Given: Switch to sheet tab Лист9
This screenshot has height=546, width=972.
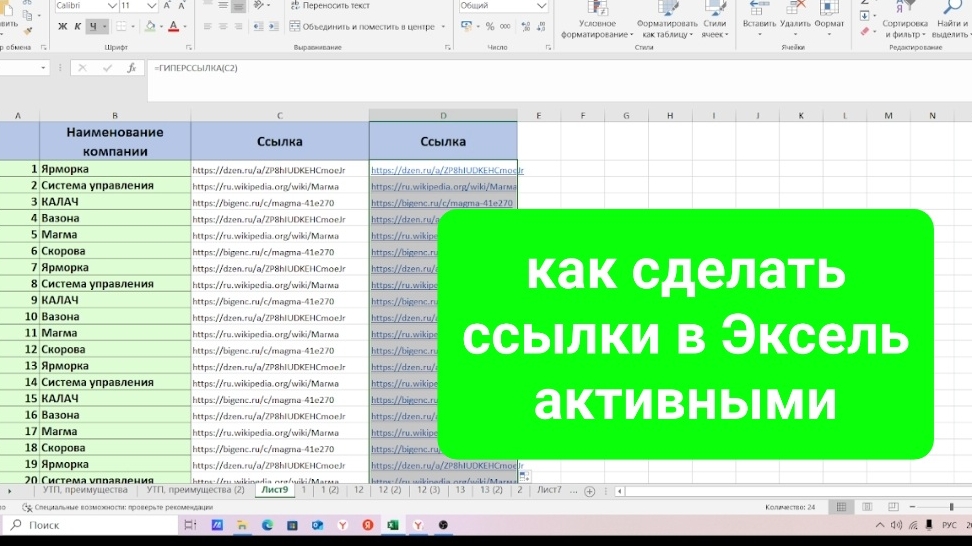Looking at the screenshot, I should click(x=275, y=490).
